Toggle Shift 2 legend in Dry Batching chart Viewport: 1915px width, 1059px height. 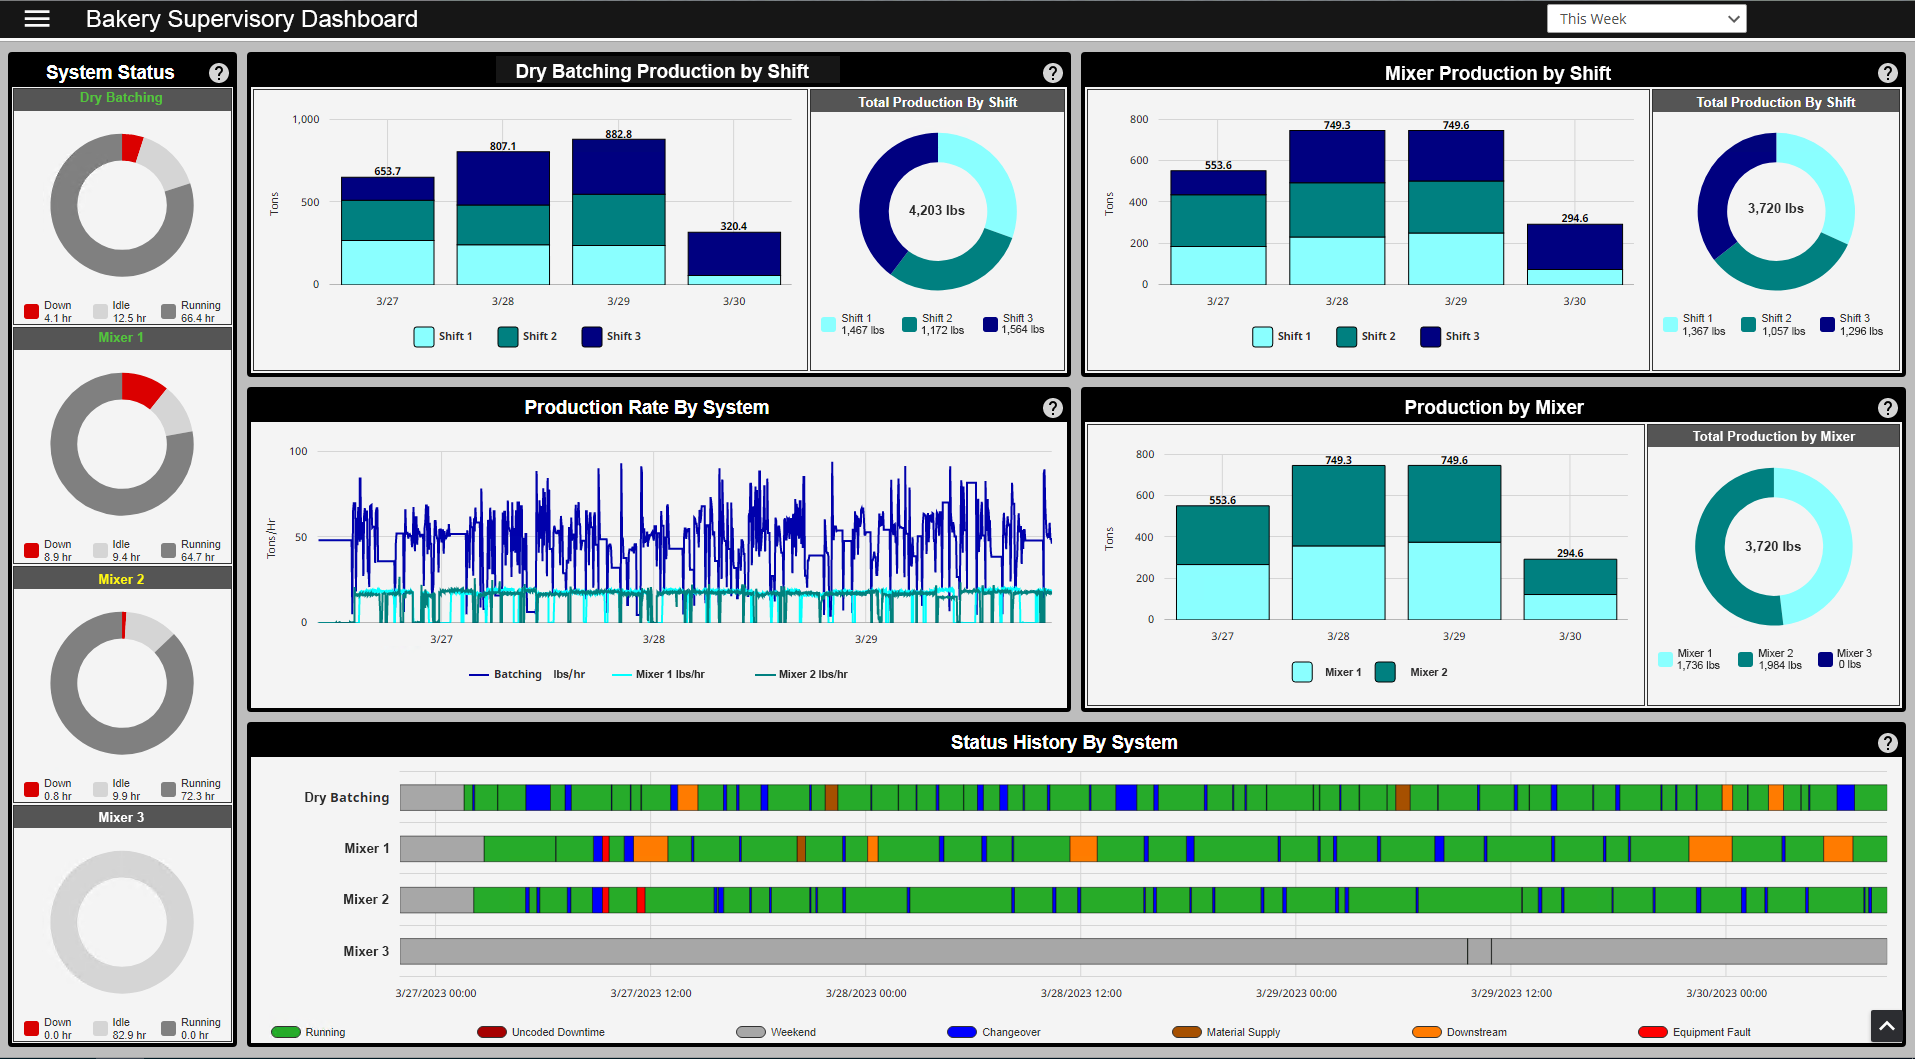[527, 336]
